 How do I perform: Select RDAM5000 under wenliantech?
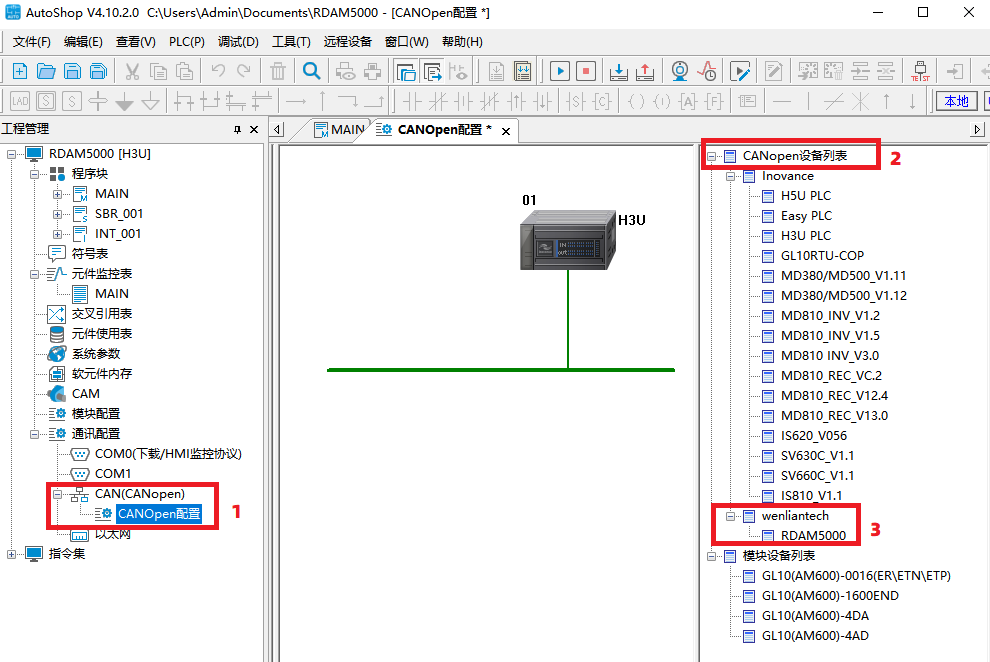(812, 535)
